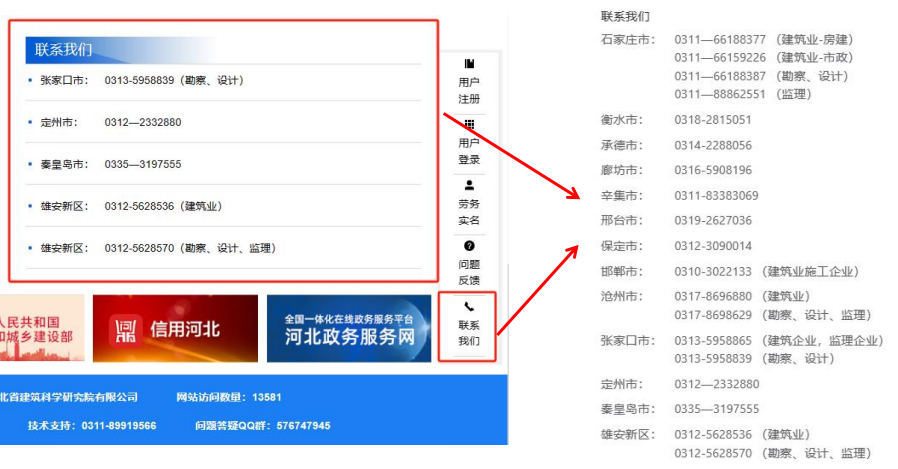Click 衡水市 number 0318-2815051
The width and height of the screenshot is (898, 469).
pyautogui.click(x=712, y=120)
